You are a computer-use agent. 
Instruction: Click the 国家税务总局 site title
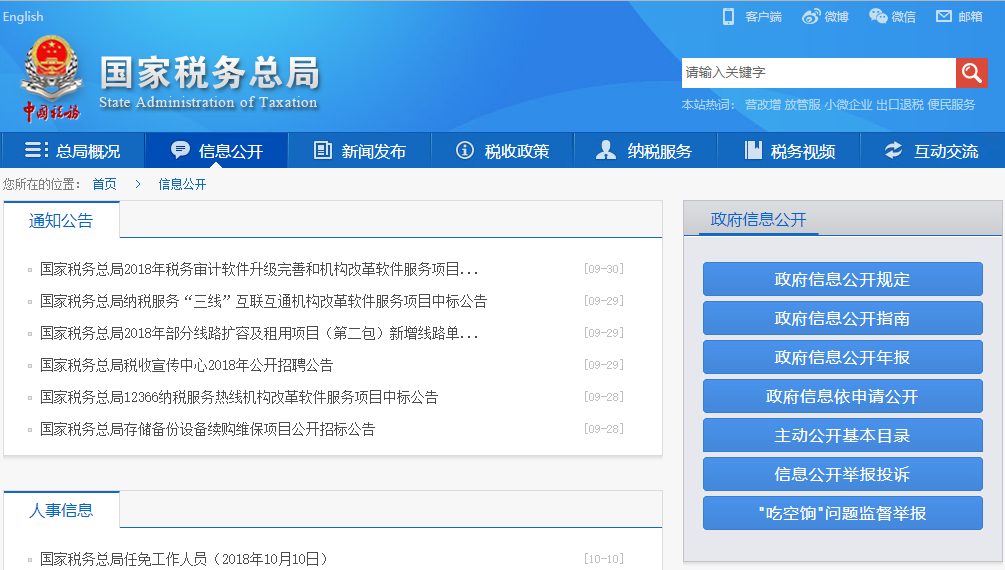(x=210, y=72)
